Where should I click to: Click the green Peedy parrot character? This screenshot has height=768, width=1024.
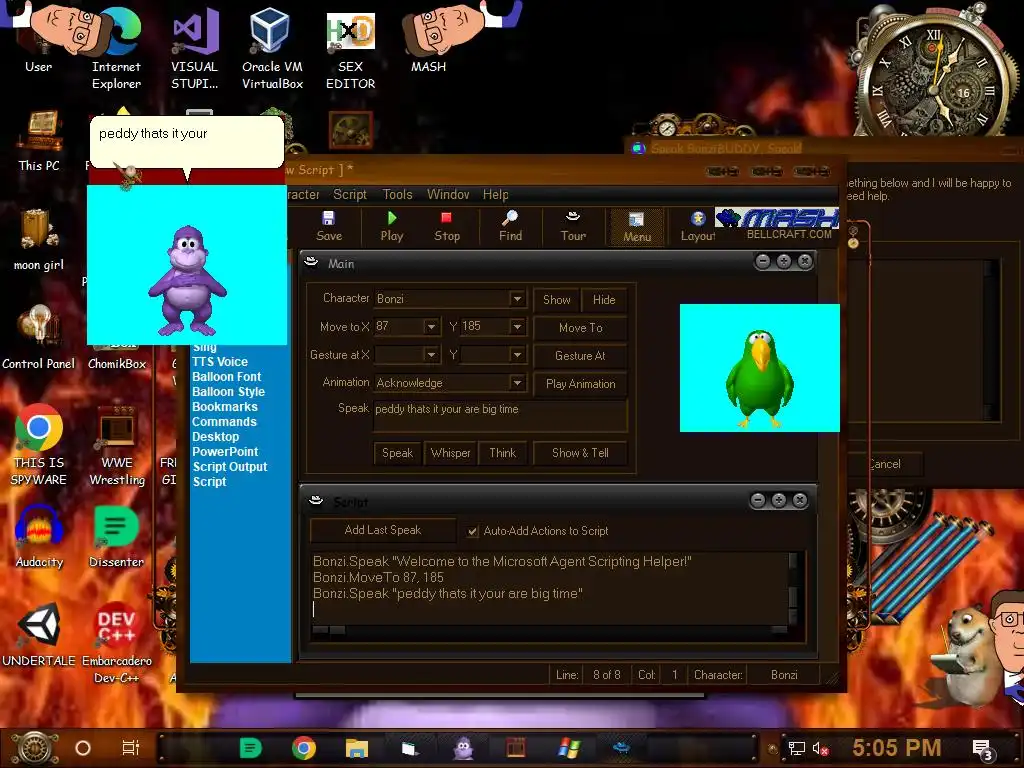point(760,378)
